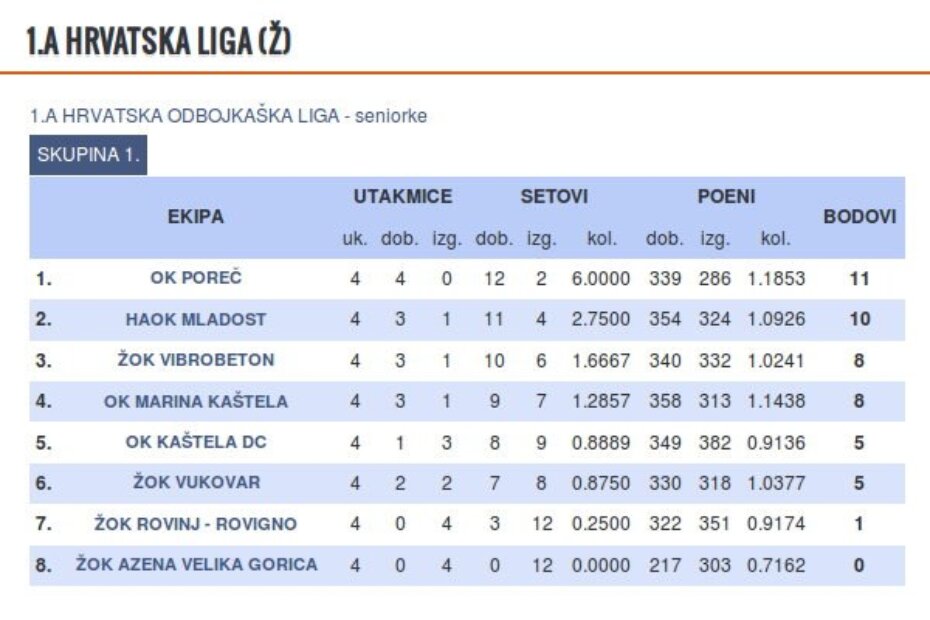Click the 6.0000 set ratio cell
Screen dimensions: 930x620
pos(601,279)
